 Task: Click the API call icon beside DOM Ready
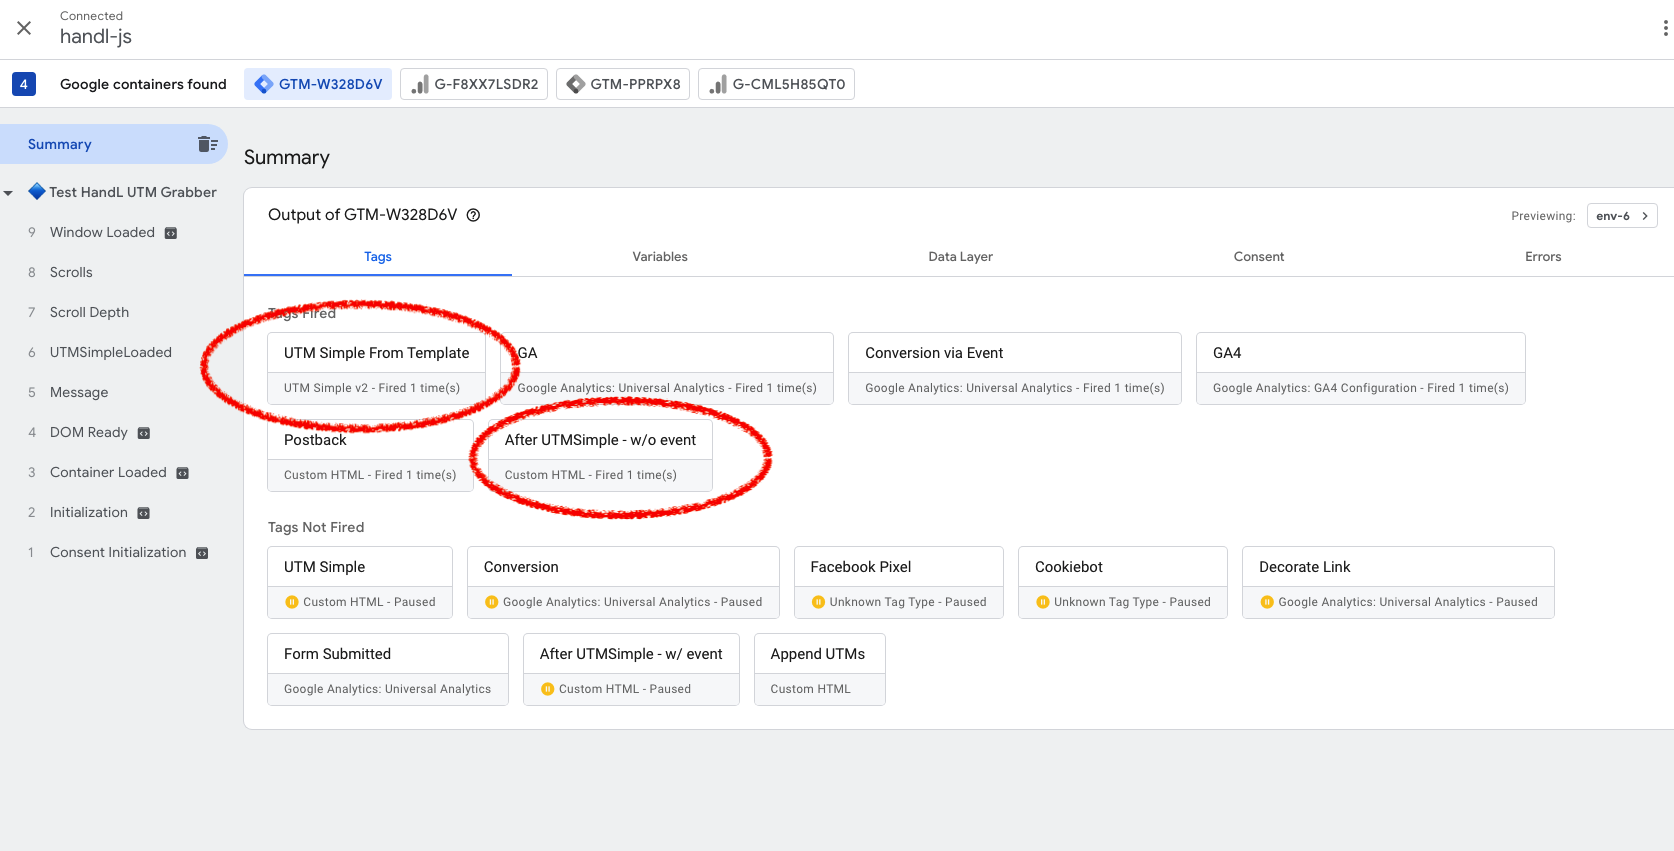coord(144,433)
